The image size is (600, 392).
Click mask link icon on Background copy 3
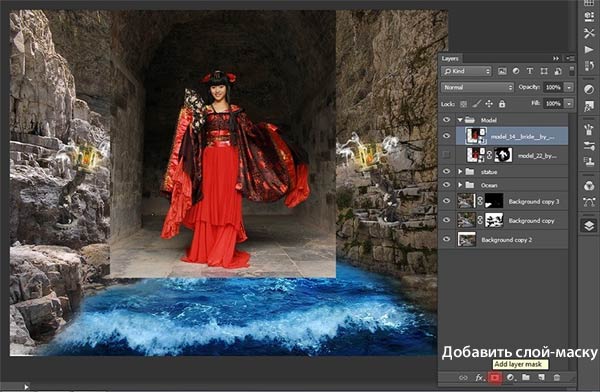[480, 201]
